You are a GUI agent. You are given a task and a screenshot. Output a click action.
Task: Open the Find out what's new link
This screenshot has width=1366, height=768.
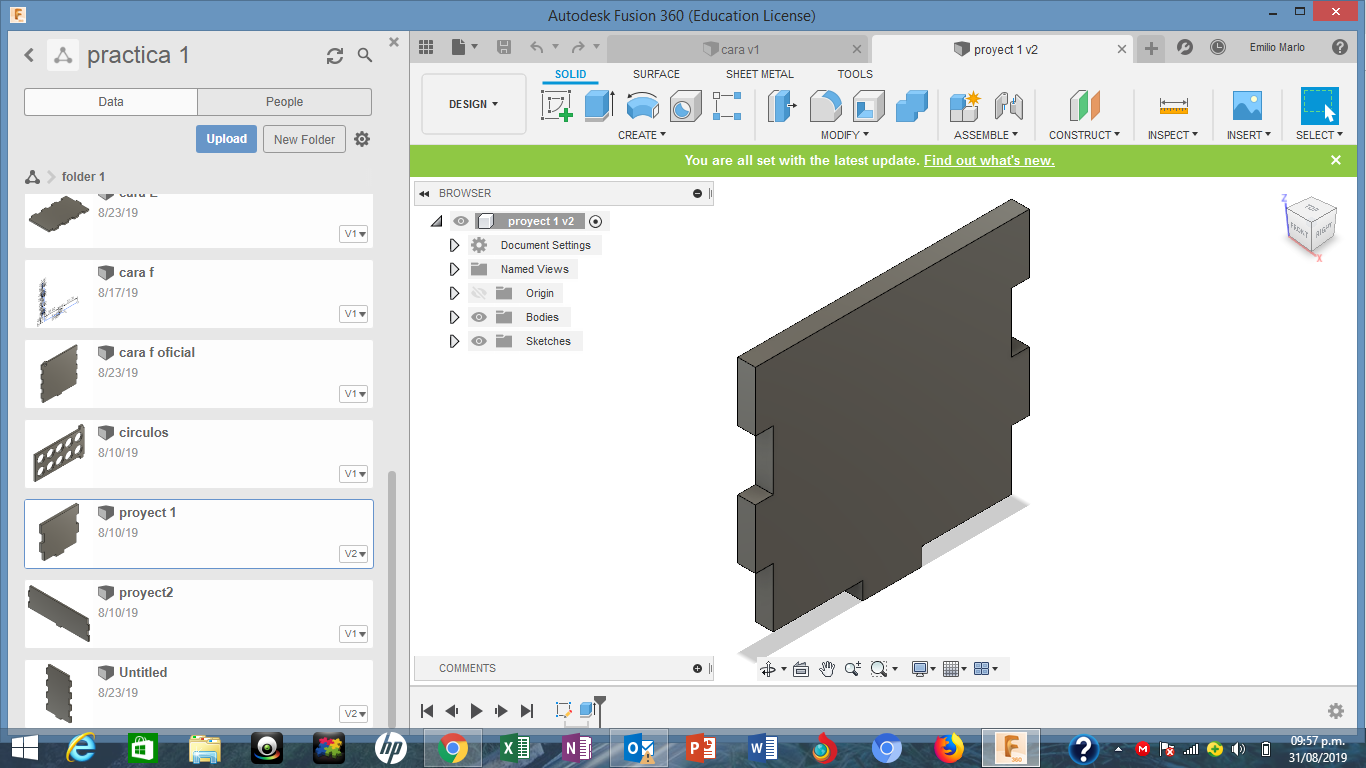(x=989, y=160)
